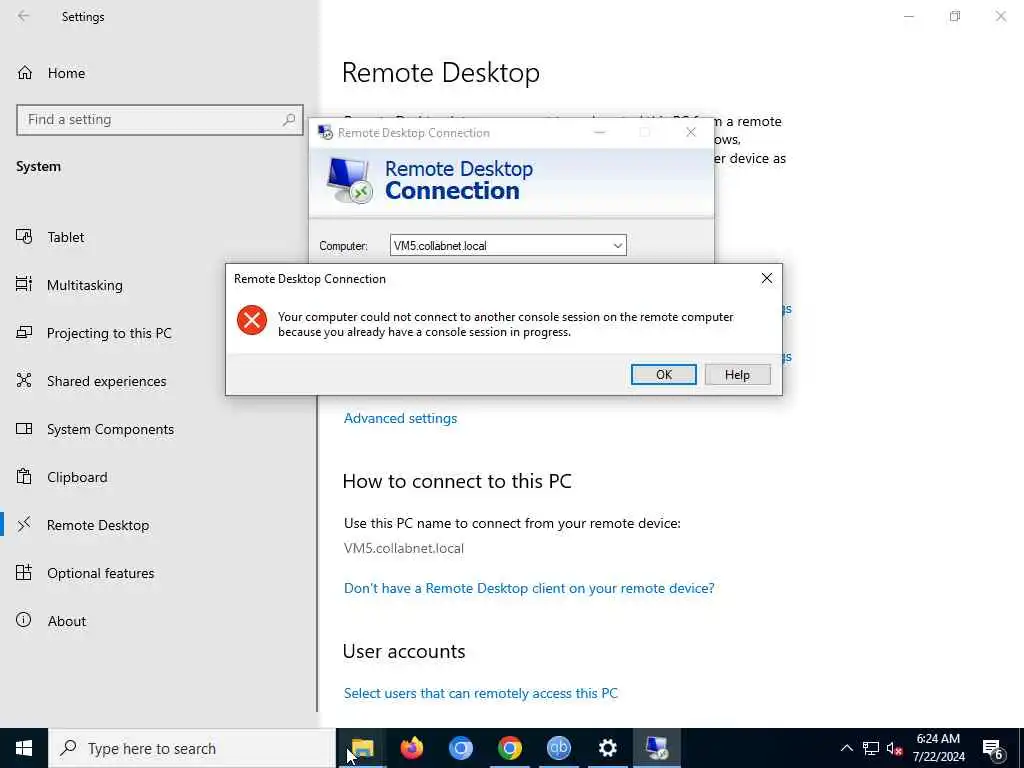The image size is (1024, 768).
Task: Select users that can remotely access this PC
Action: [x=481, y=693]
